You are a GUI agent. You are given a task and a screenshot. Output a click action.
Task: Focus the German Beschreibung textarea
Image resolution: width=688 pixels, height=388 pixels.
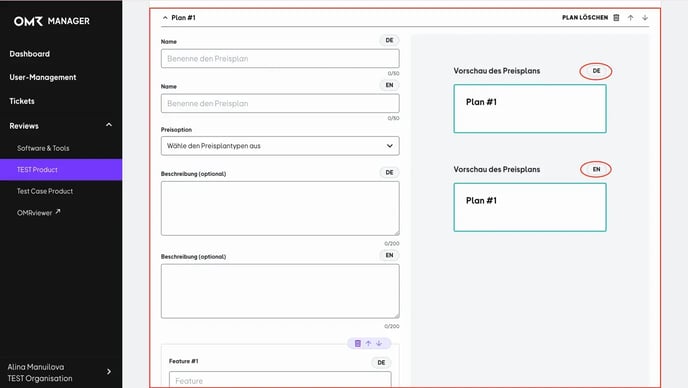tap(280, 208)
